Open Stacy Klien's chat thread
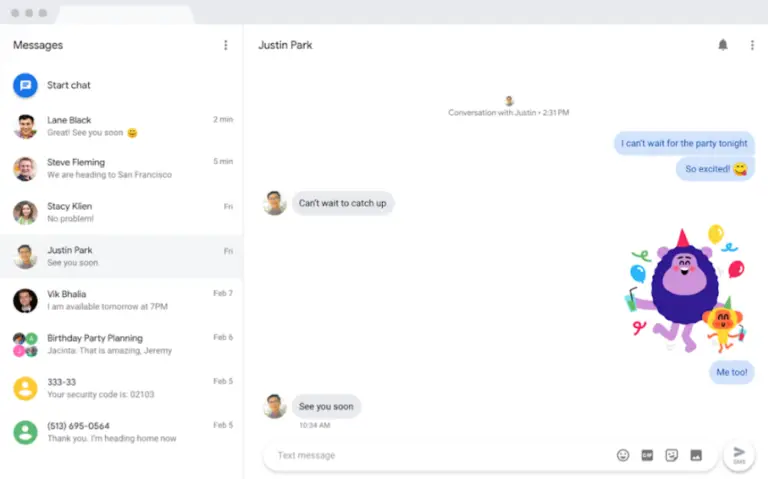 coord(122,212)
